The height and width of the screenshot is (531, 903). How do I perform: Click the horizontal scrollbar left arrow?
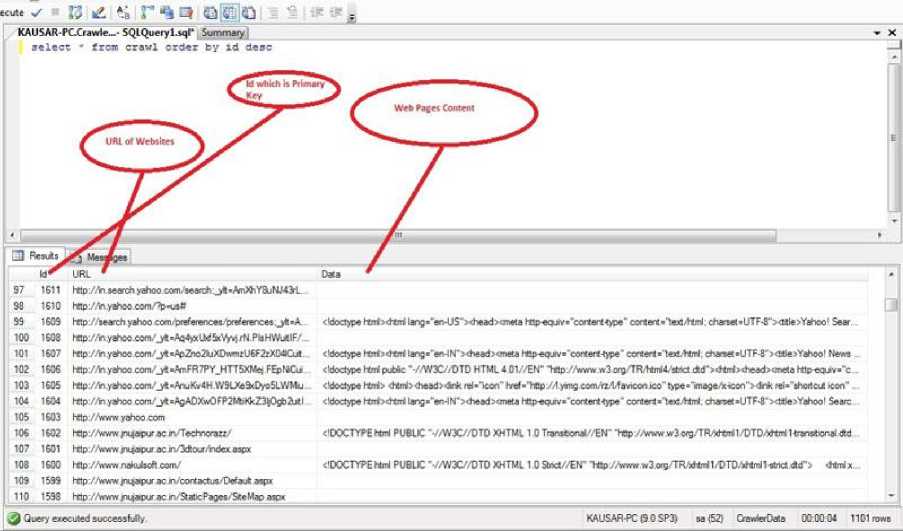coord(13,235)
